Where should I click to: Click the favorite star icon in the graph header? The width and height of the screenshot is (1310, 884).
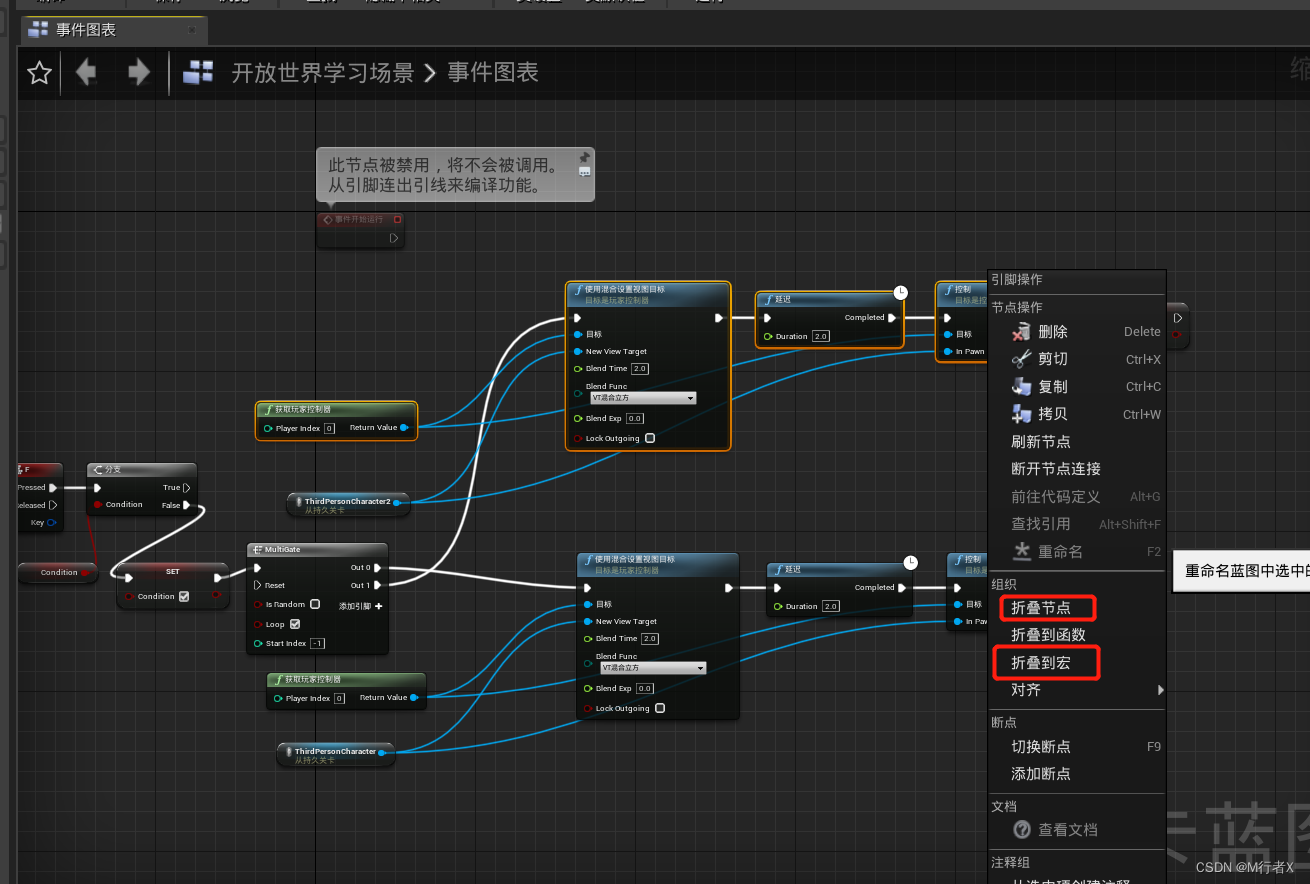[39, 73]
